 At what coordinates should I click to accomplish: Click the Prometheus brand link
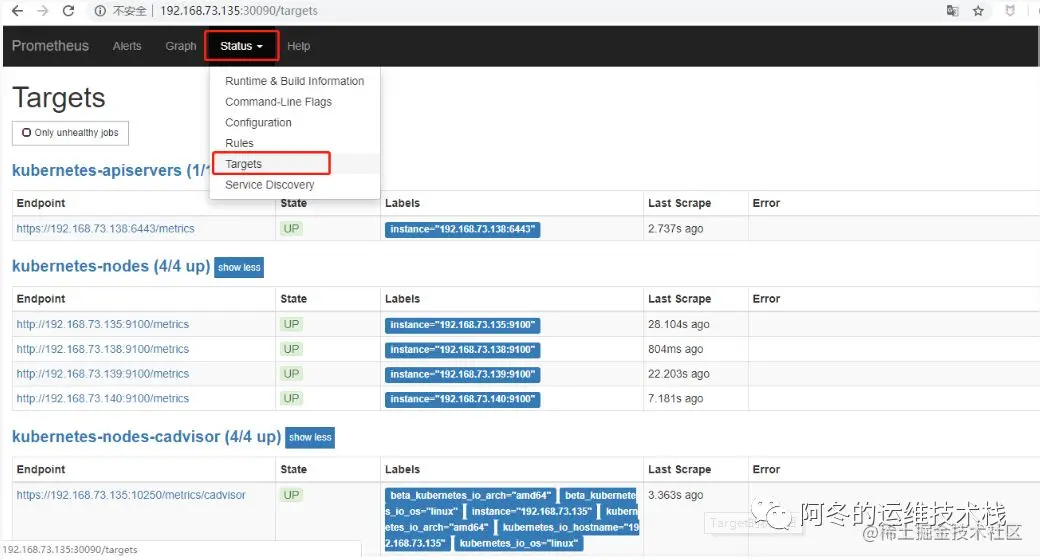50,46
